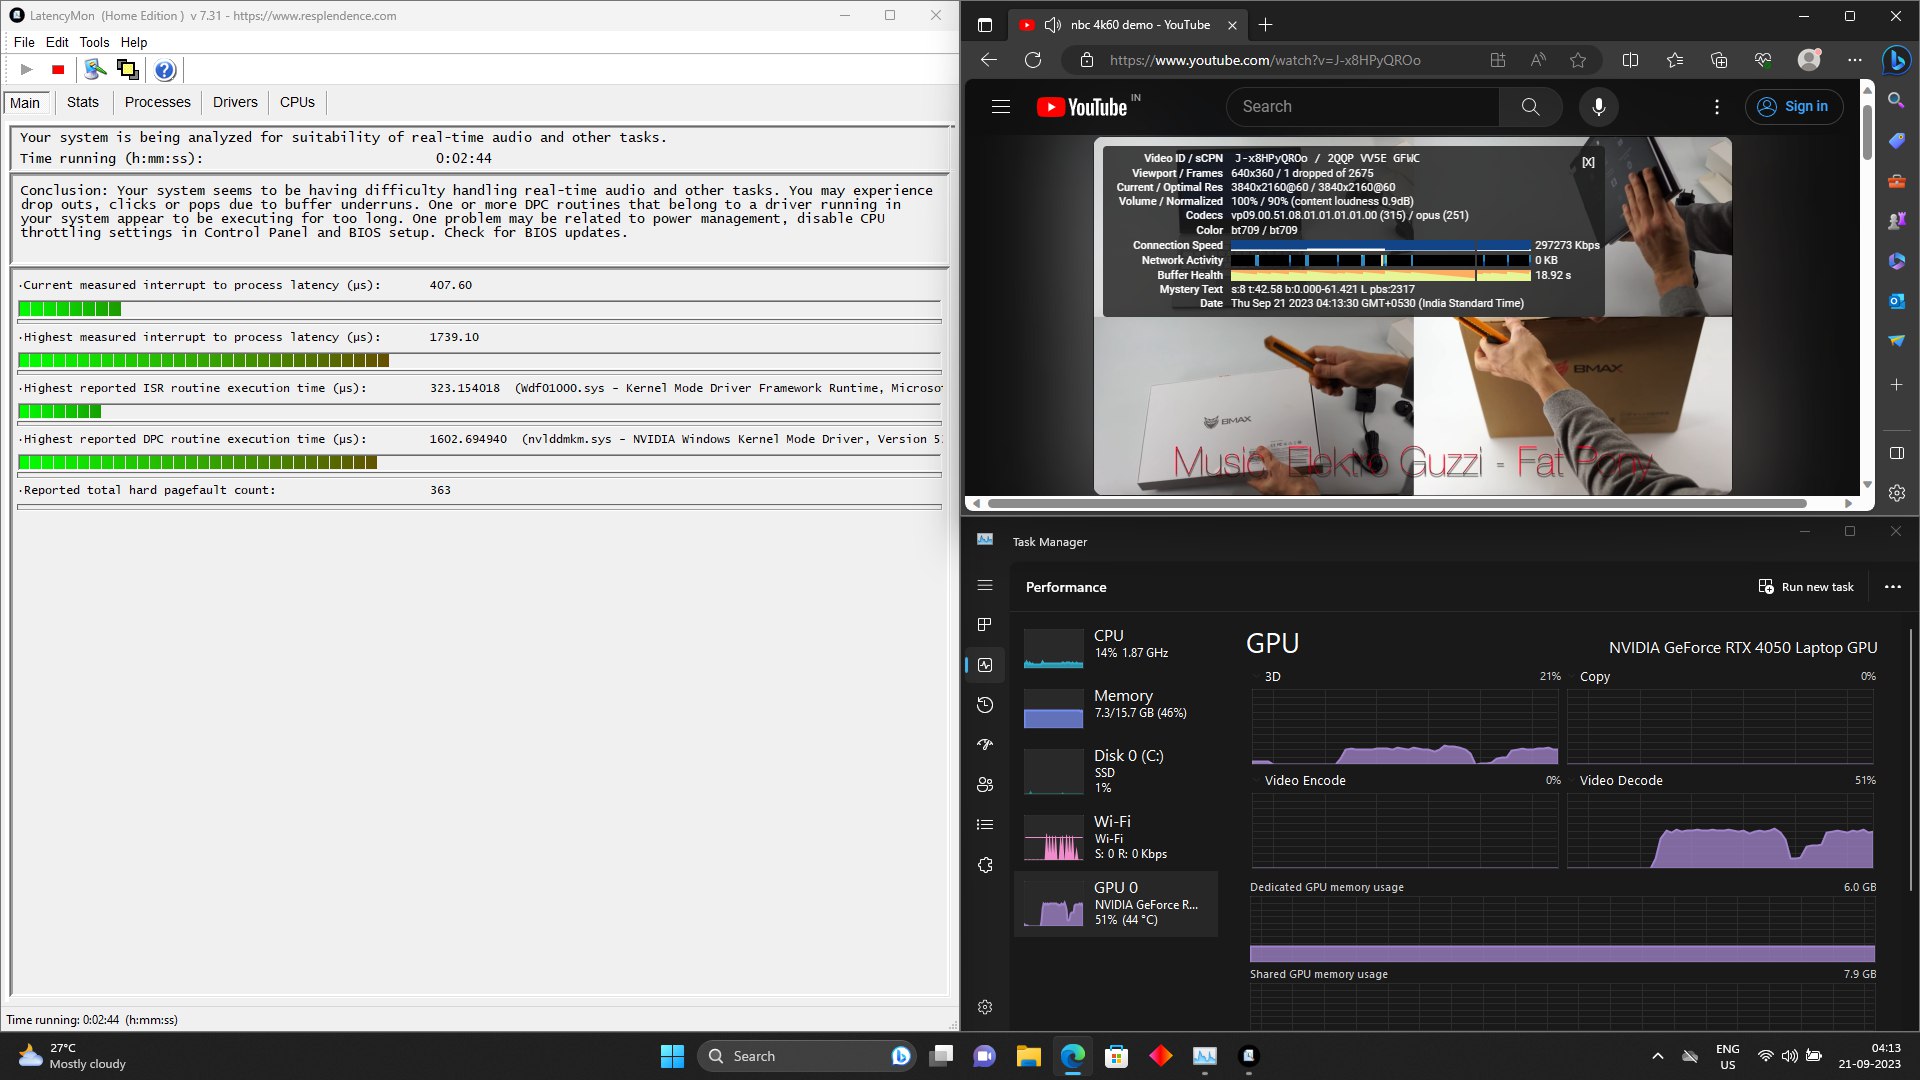Open Task Manager Startup apps page
This screenshot has width=1920, height=1080.
point(985,745)
